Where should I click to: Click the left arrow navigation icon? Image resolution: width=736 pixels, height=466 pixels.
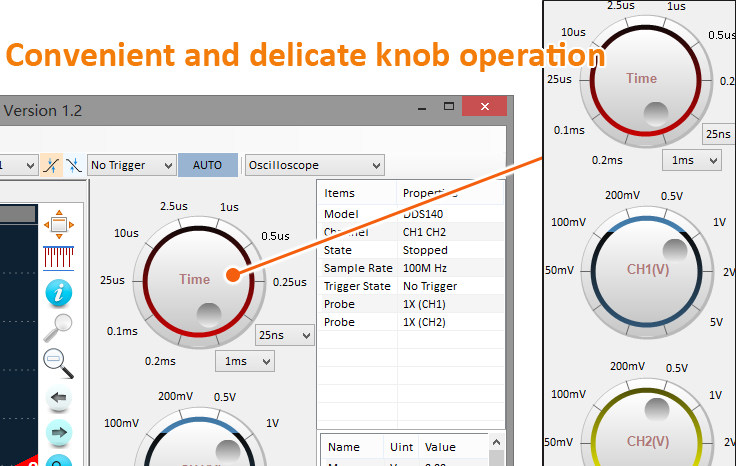[59, 398]
